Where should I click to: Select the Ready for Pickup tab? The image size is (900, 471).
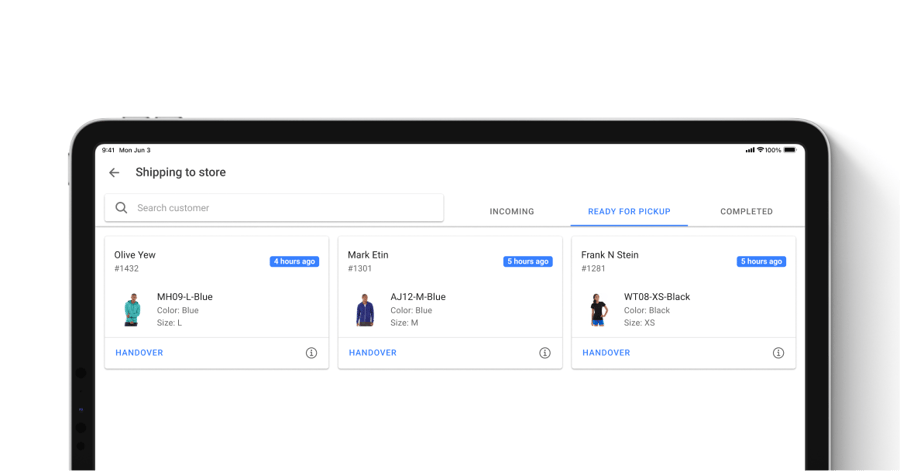pos(629,212)
